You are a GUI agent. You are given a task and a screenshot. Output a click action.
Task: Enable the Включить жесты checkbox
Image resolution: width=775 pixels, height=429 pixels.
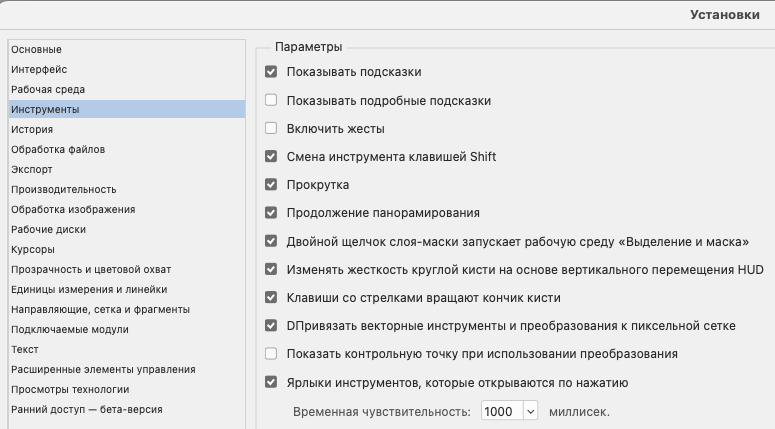click(271, 129)
